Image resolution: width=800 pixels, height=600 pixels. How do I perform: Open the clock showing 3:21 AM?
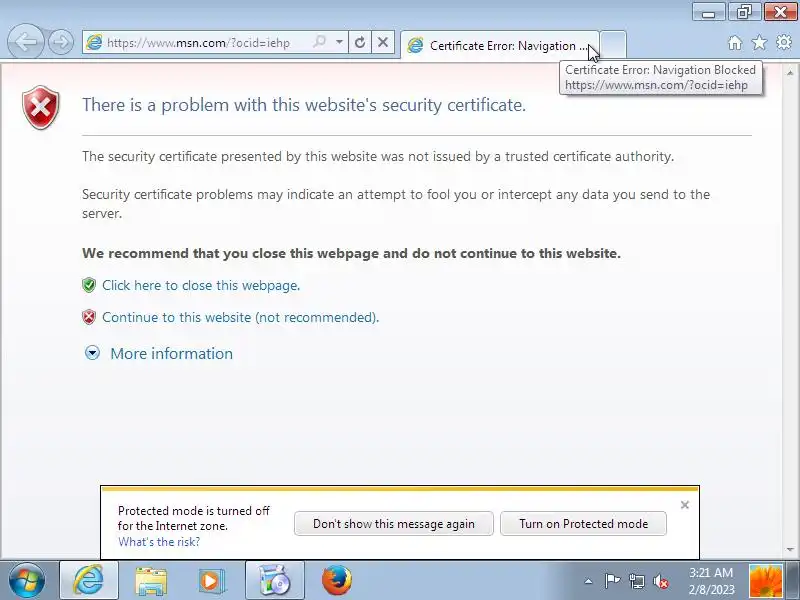711,581
